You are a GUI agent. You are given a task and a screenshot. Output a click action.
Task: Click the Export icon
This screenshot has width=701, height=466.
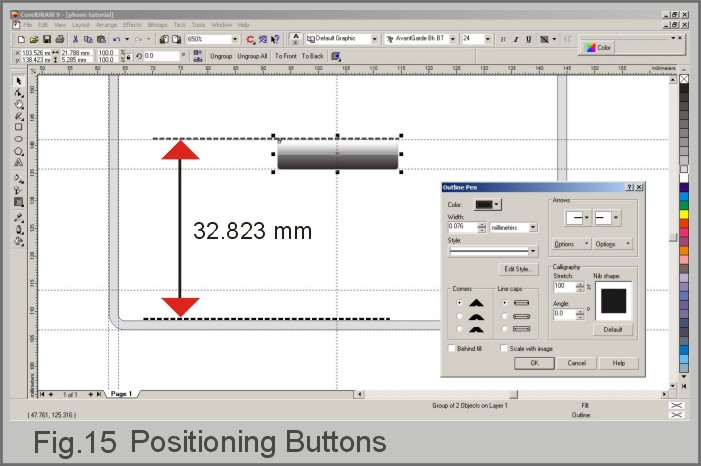[177, 39]
